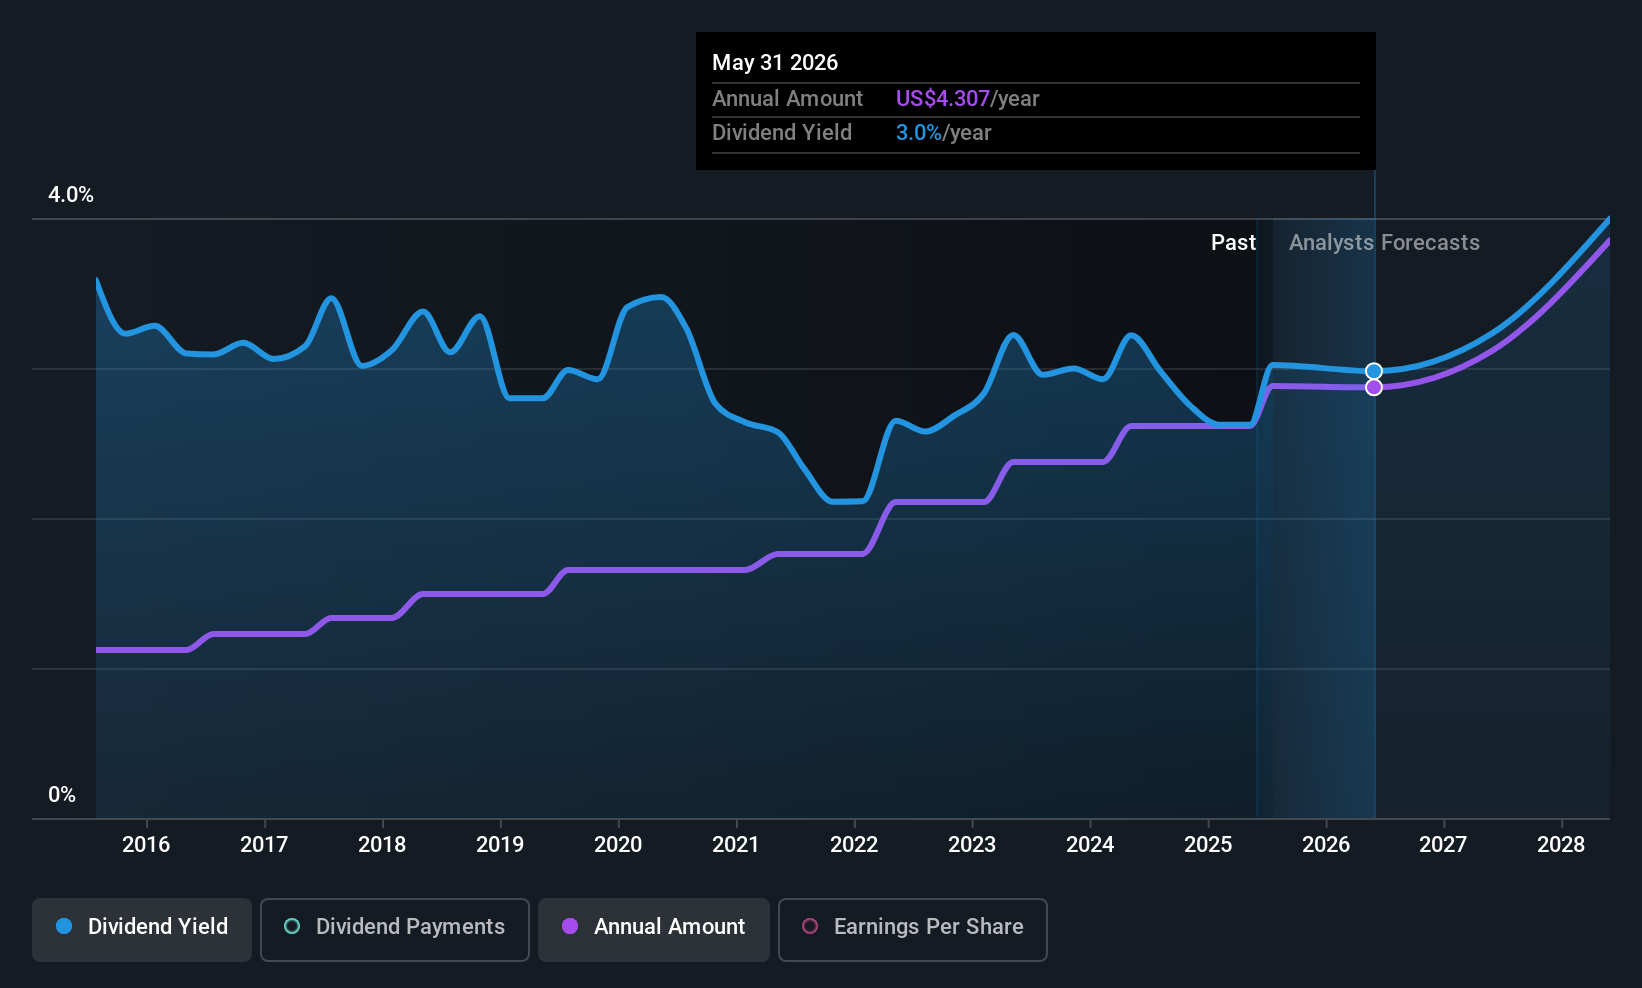Click the 3.0%/year tooltip value
Viewport: 1642px width, 988px height.
(943, 133)
